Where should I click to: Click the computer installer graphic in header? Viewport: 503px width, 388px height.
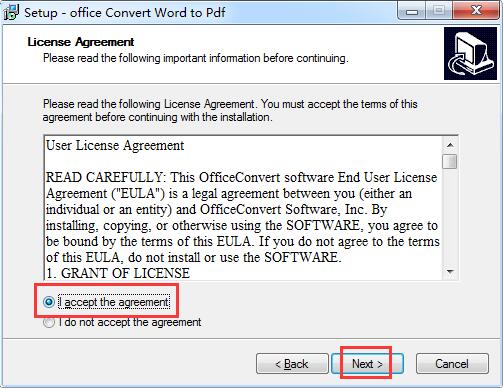470,54
